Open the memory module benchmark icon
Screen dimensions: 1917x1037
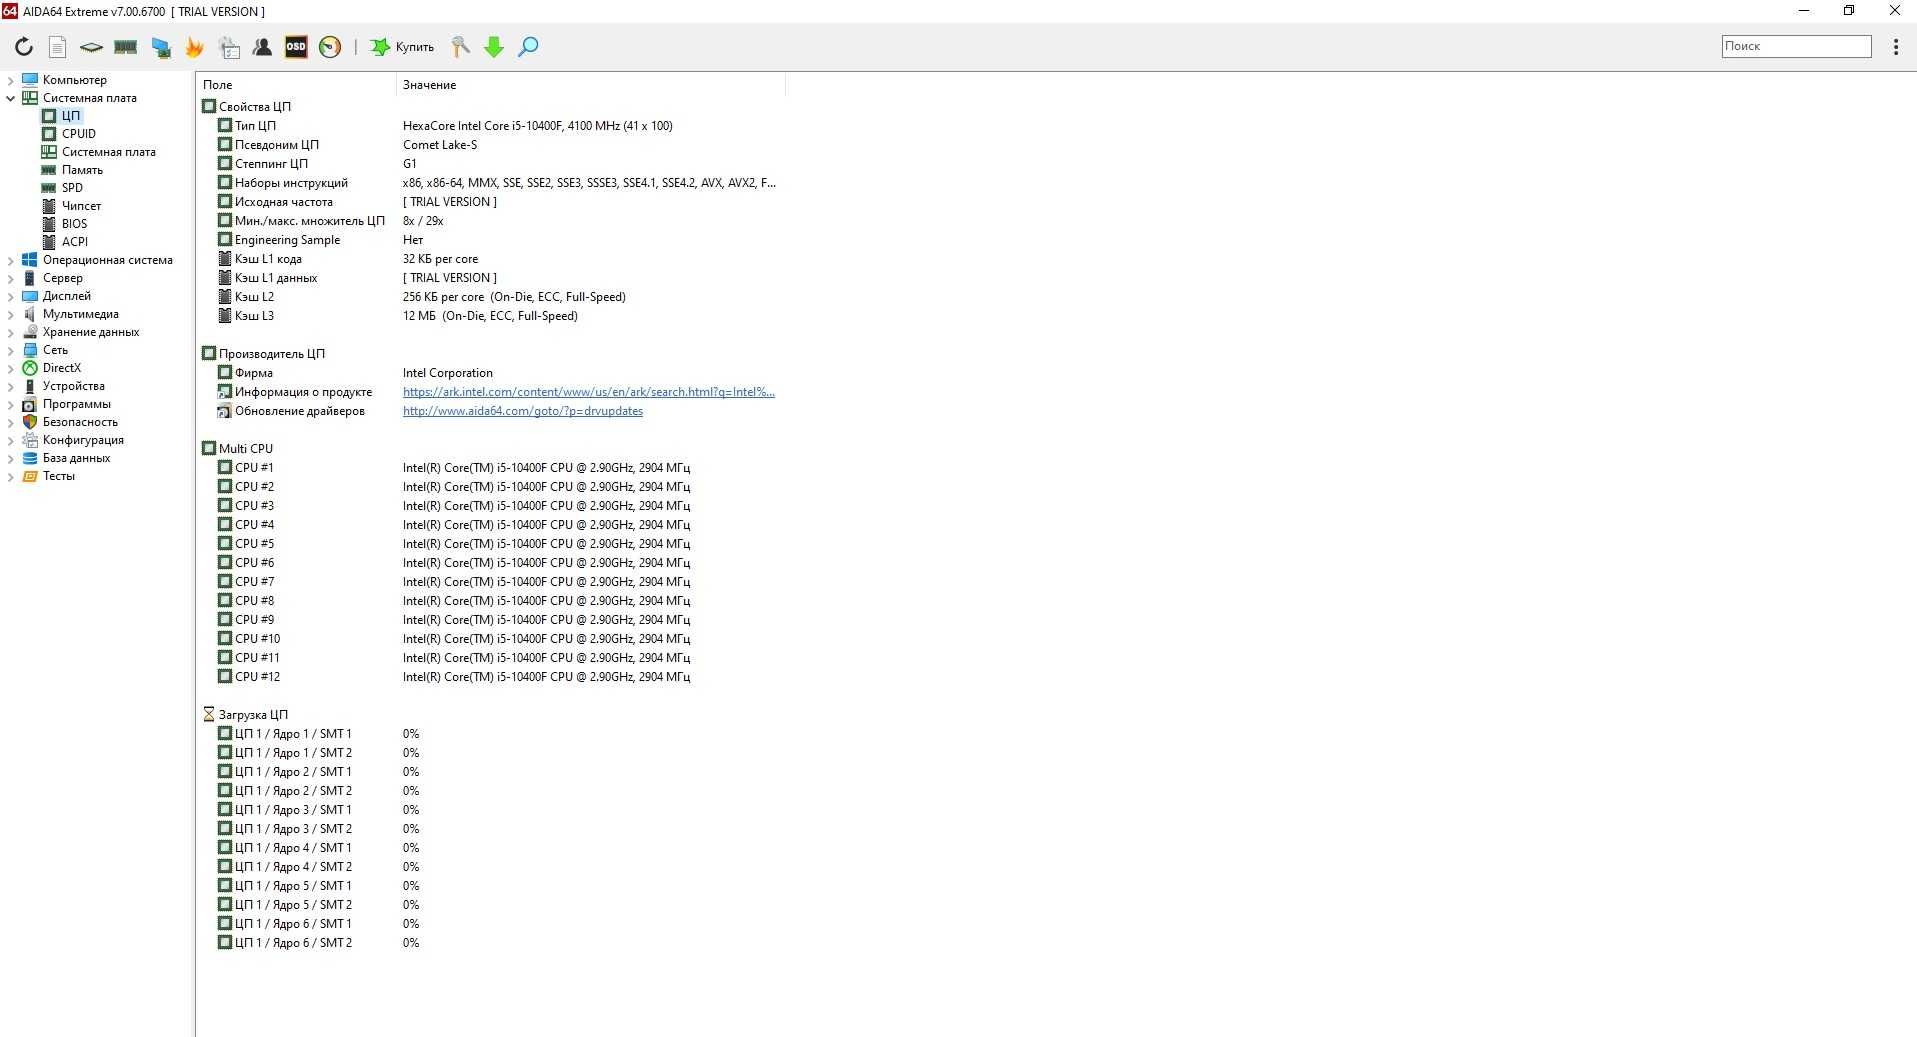click(125, 47)
